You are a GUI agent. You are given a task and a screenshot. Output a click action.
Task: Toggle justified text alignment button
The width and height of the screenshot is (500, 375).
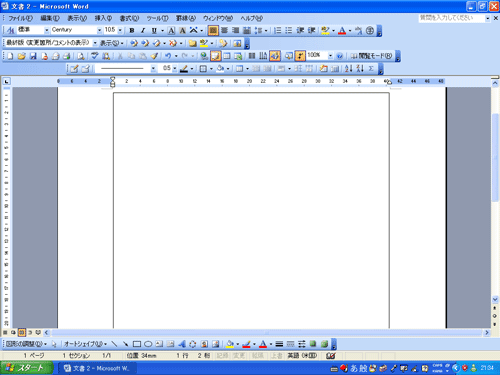[213, 31]
